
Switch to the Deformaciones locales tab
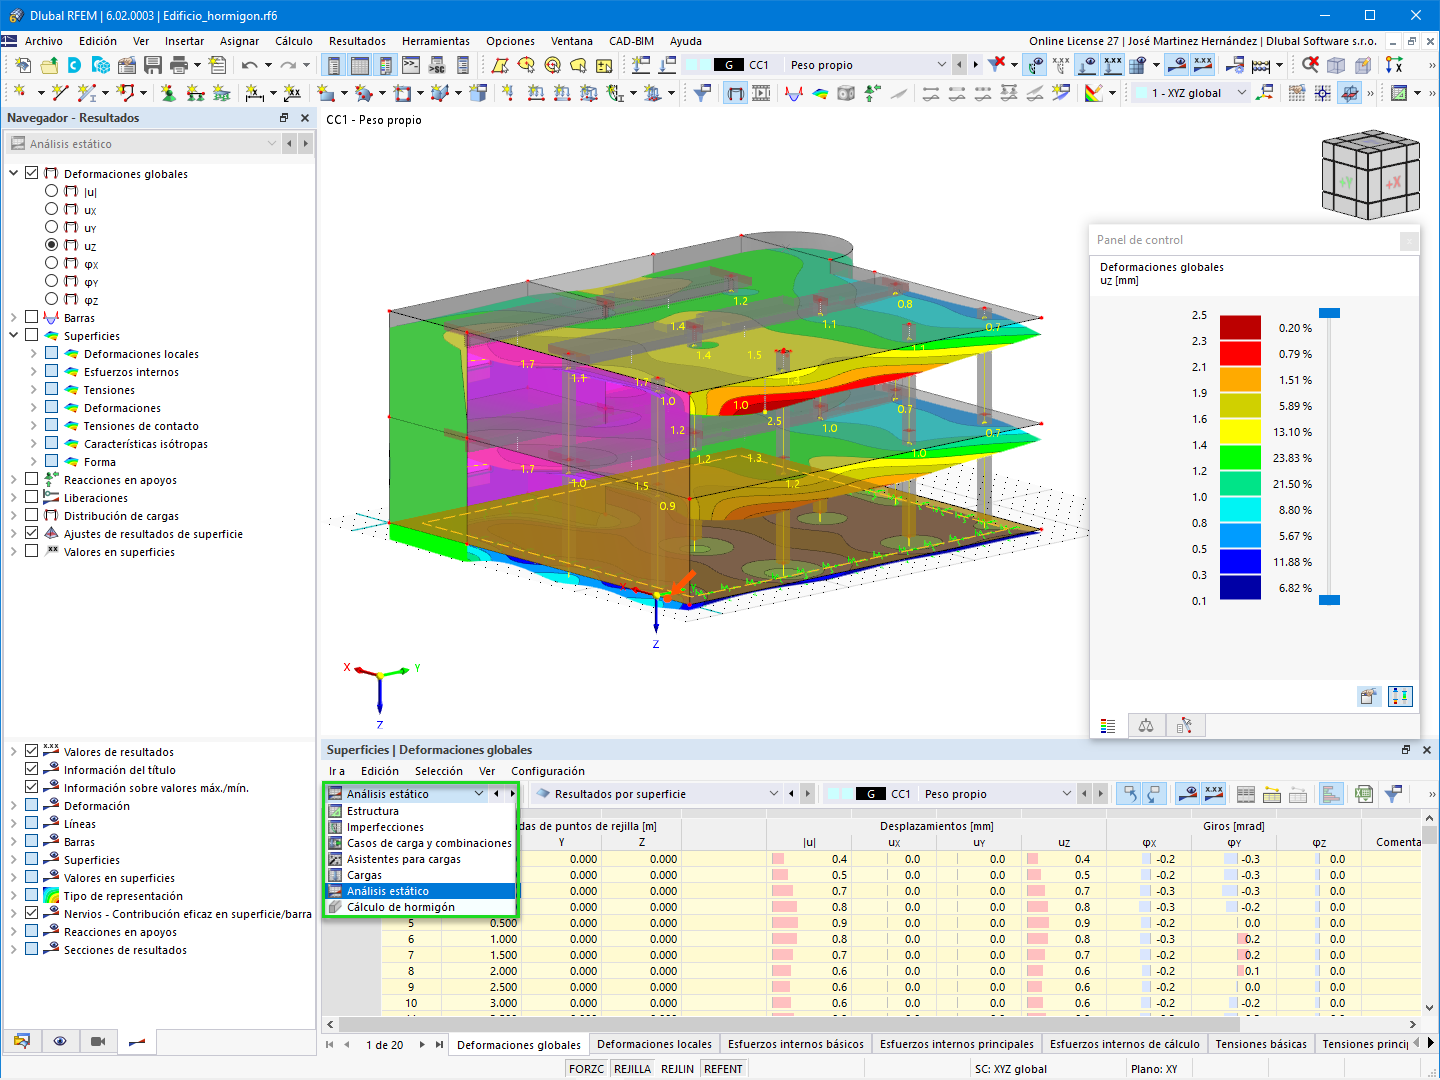(x=654, y=1044)
